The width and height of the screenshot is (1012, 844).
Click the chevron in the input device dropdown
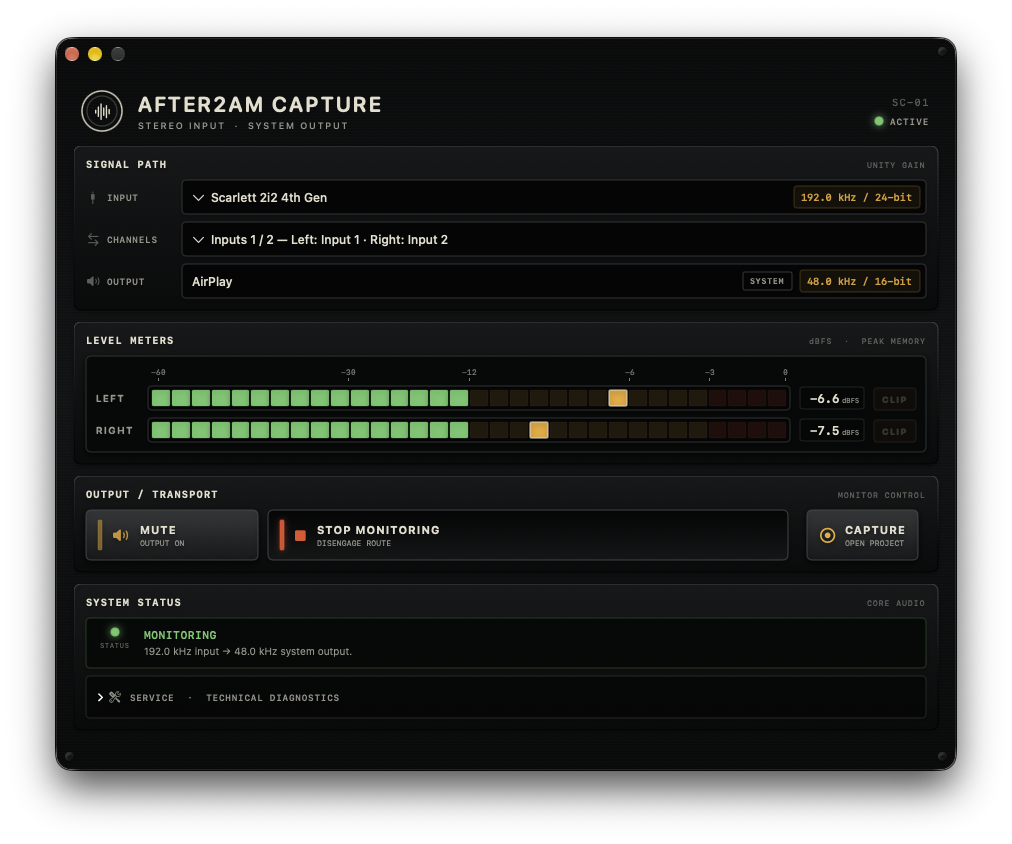click(x=198, y=198)
